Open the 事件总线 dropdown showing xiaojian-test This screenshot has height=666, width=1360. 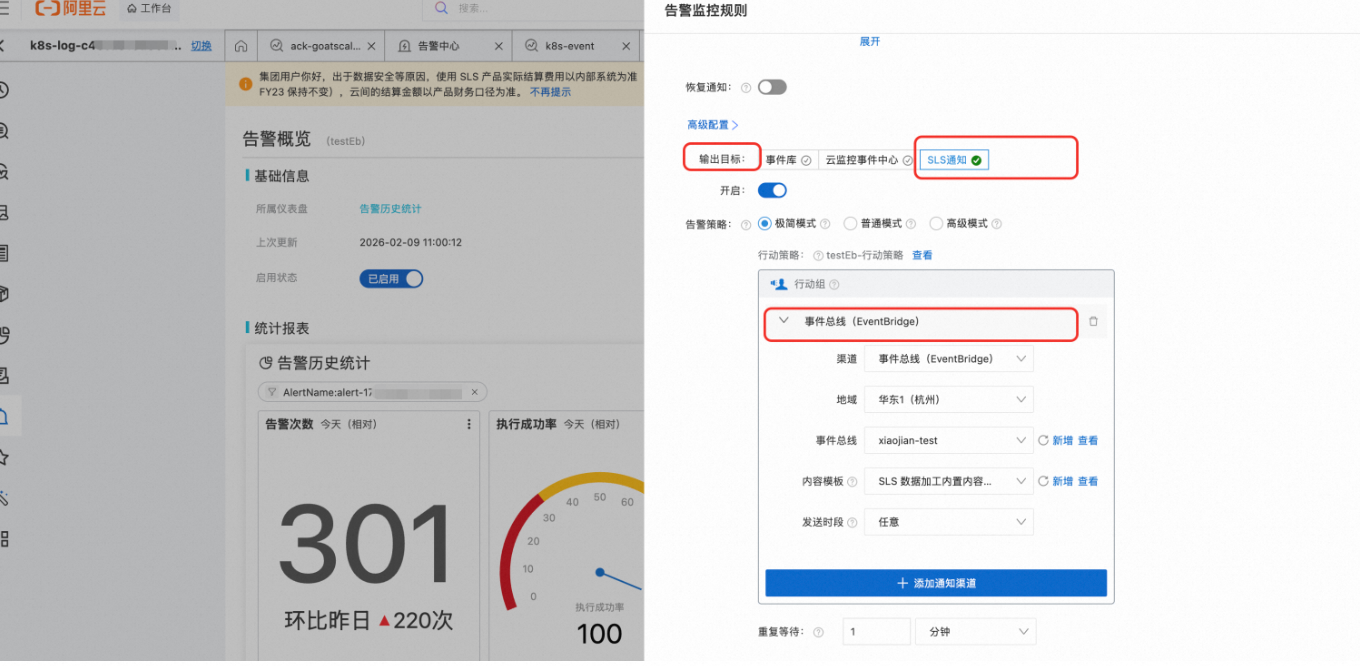pos(948,440)
